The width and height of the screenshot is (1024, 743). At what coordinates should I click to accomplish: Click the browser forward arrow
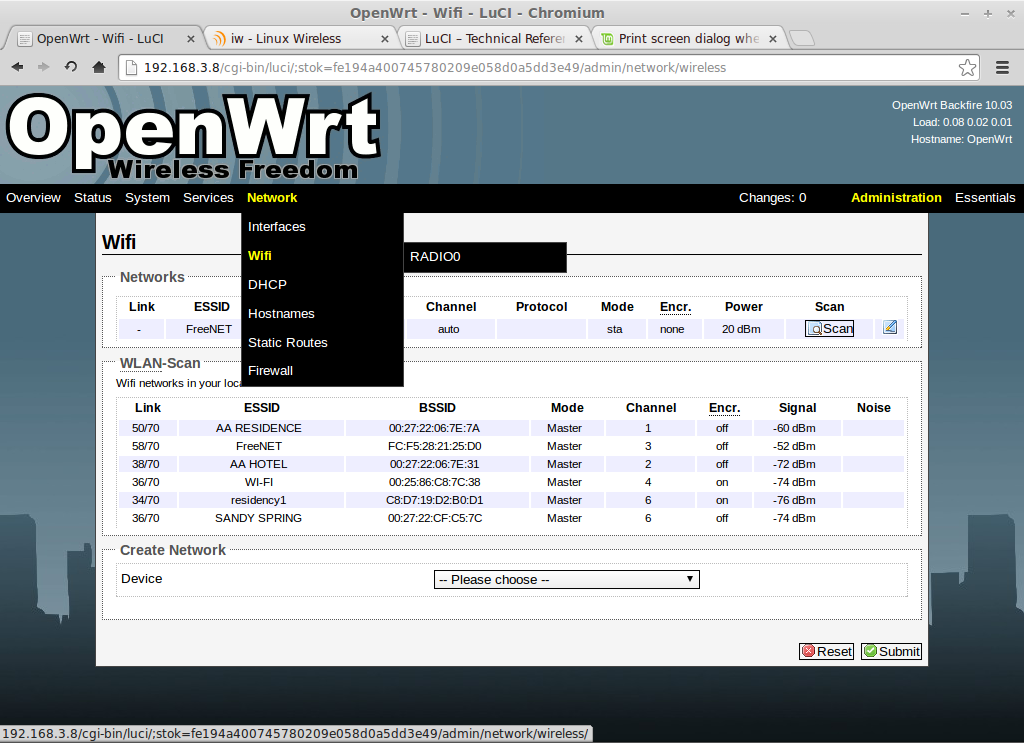tap(43, 67)
